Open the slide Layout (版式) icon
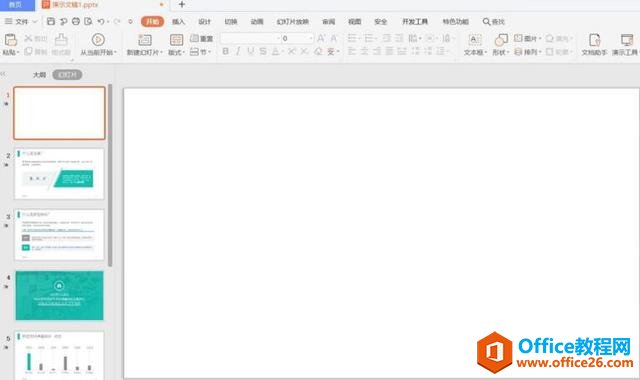Image resolution: width=640 pixels, height=380 pixels. click(176, 40)
